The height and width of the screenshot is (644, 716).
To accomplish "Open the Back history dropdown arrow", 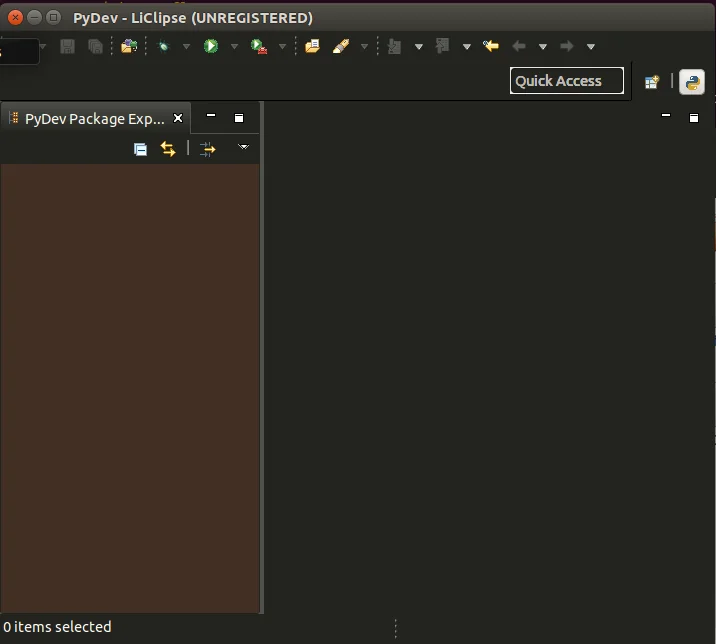I will 542,47.
